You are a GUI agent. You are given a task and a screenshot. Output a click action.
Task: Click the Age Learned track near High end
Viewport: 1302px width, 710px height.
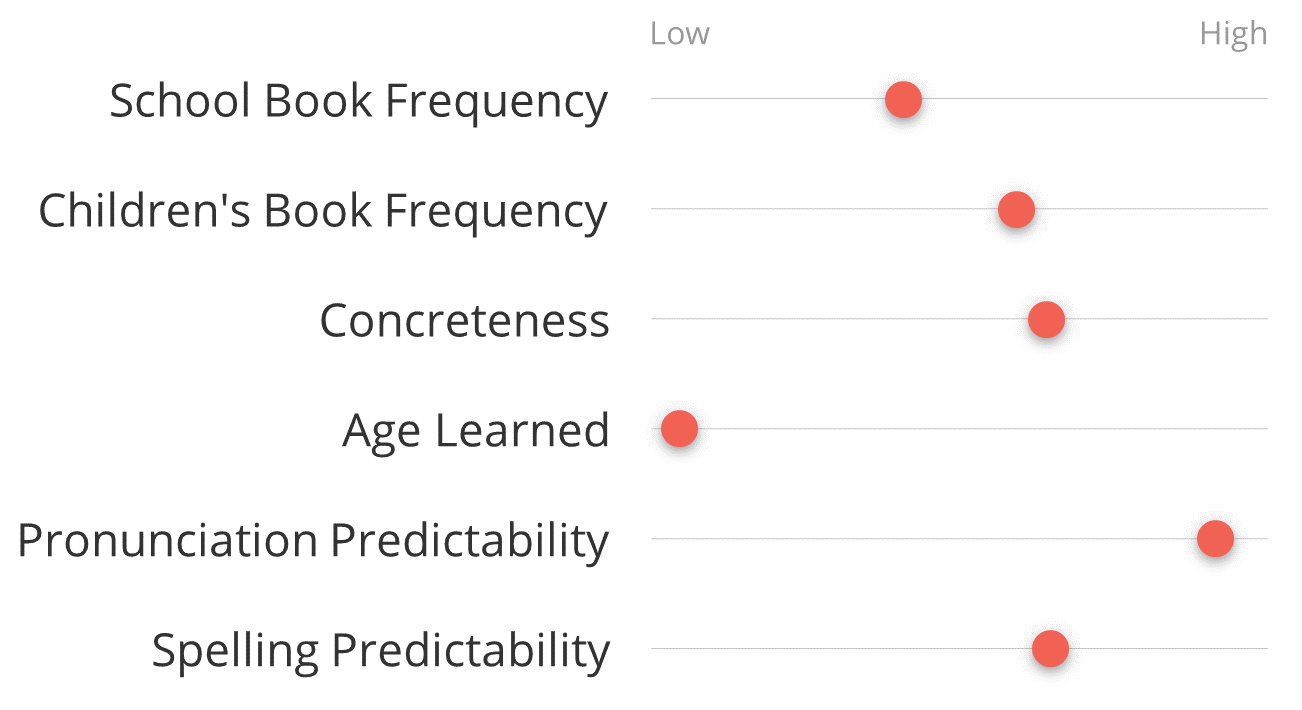point(1240,429)
